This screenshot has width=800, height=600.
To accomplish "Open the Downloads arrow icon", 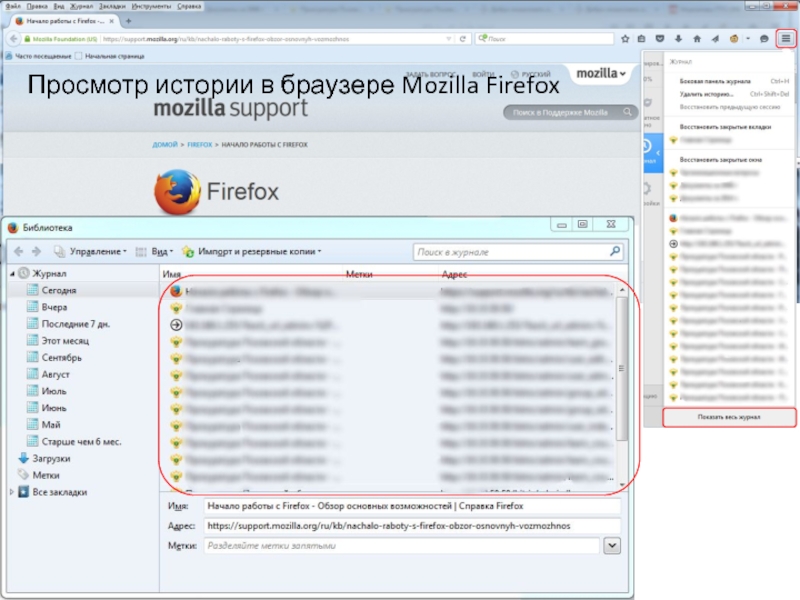I will click(x=678, y=39).
